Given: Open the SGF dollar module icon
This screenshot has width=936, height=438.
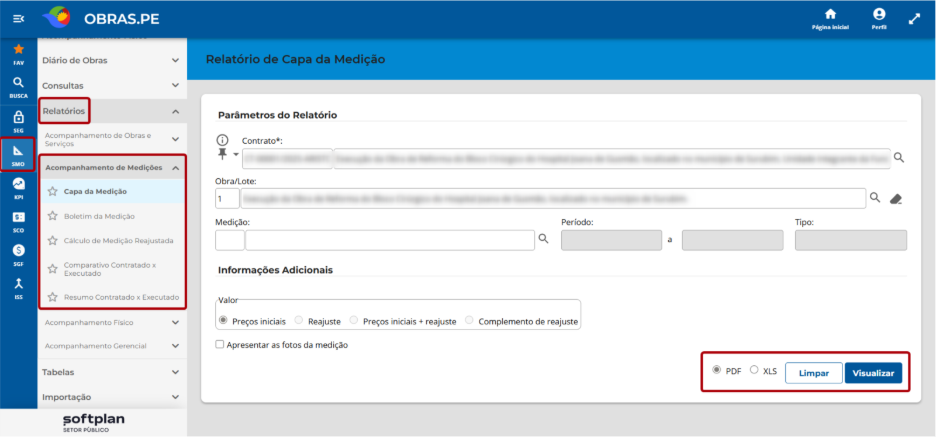Looking at the screenshot, I should click(19, 255).
